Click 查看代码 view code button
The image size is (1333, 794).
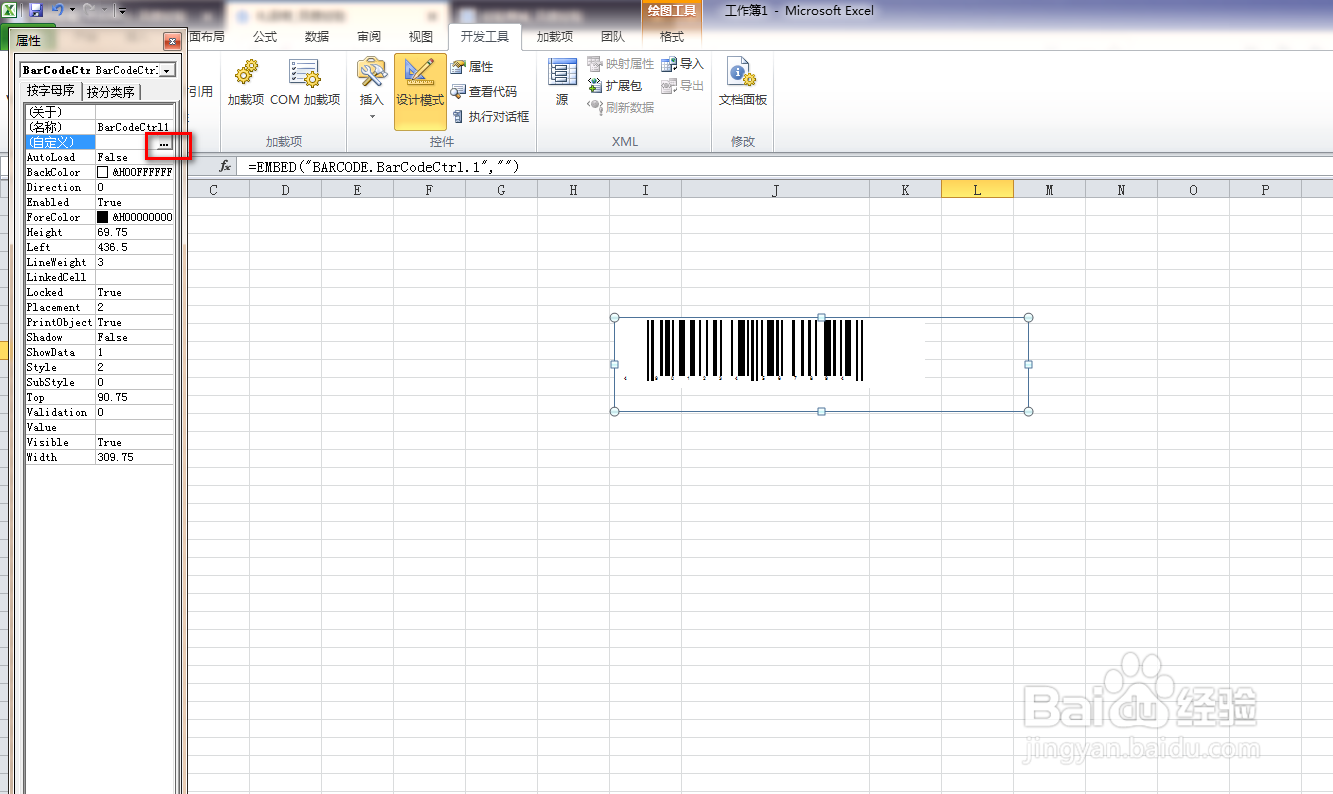coord(484,91)
